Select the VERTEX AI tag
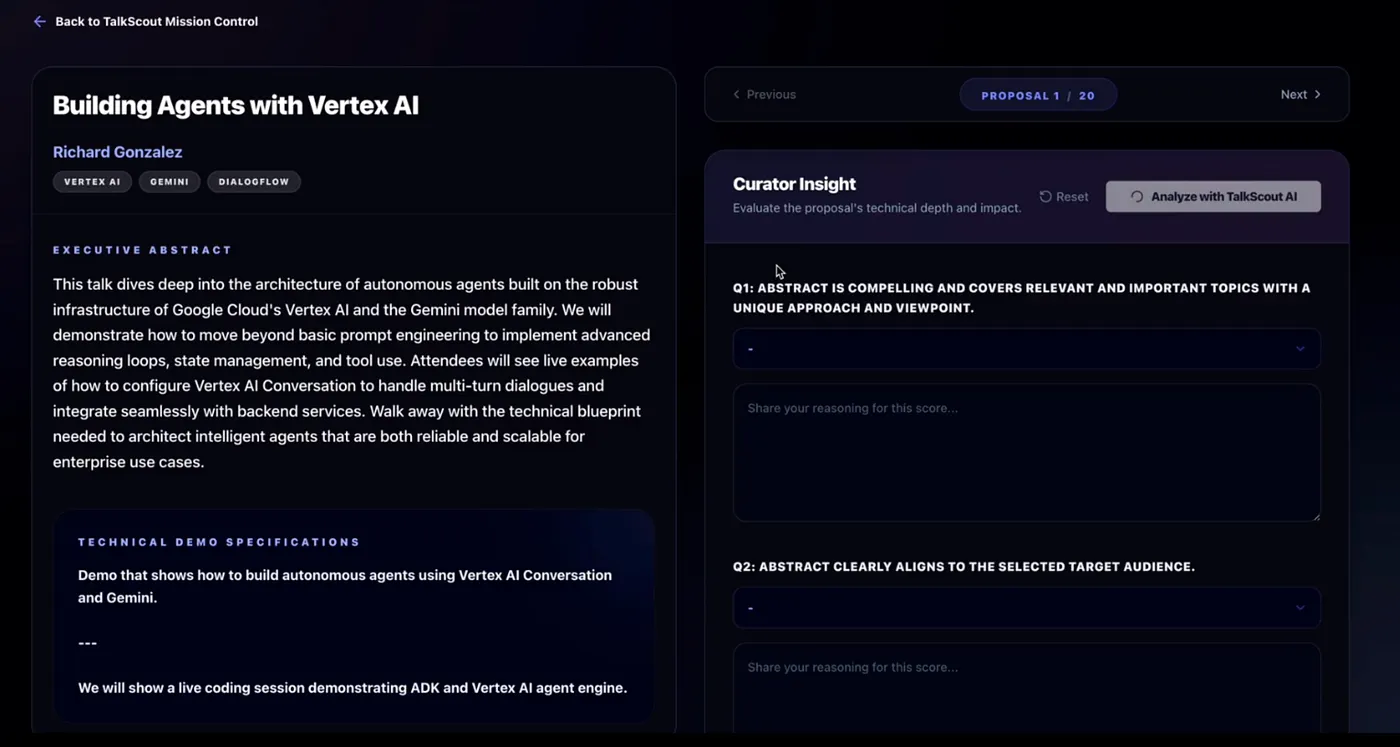Image resolution: width=1400 pixels, height=747 pixels. pos(92,182)
